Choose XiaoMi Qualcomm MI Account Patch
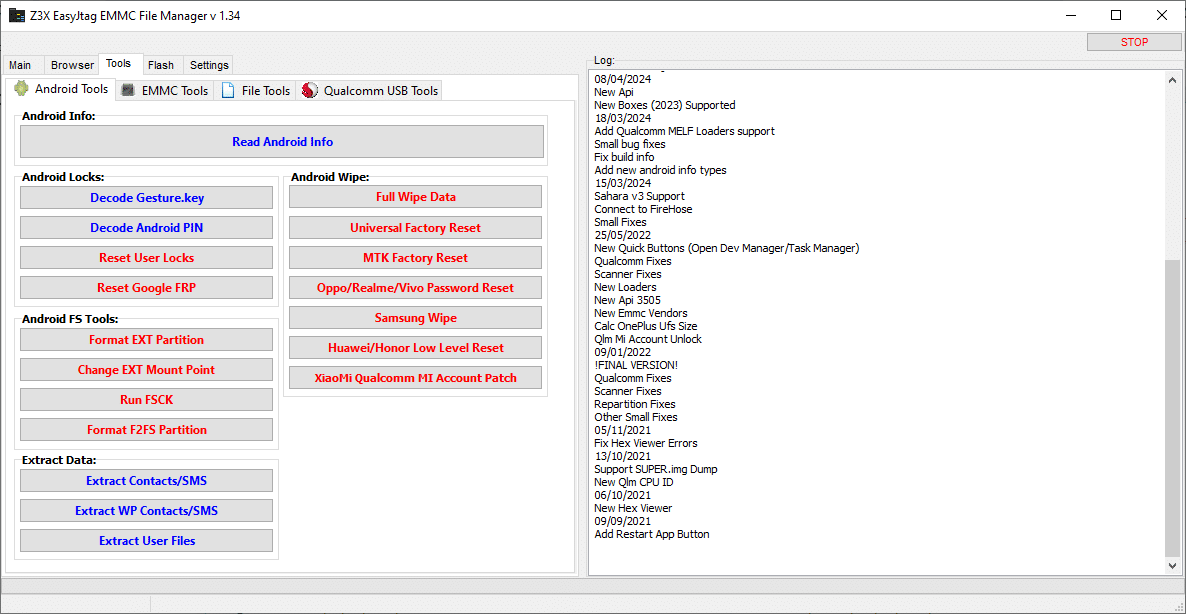The image size is (1186, 614). [x=415, y=378]
